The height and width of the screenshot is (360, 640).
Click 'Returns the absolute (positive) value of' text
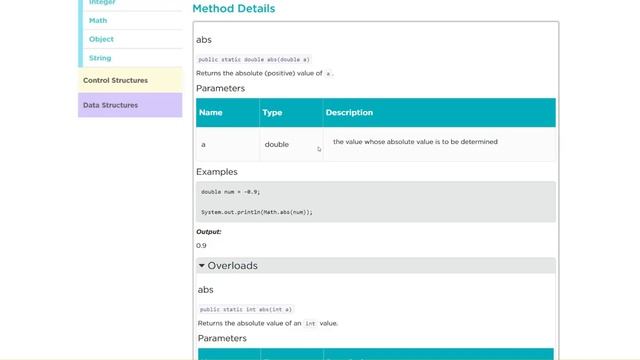click(259, 73)
